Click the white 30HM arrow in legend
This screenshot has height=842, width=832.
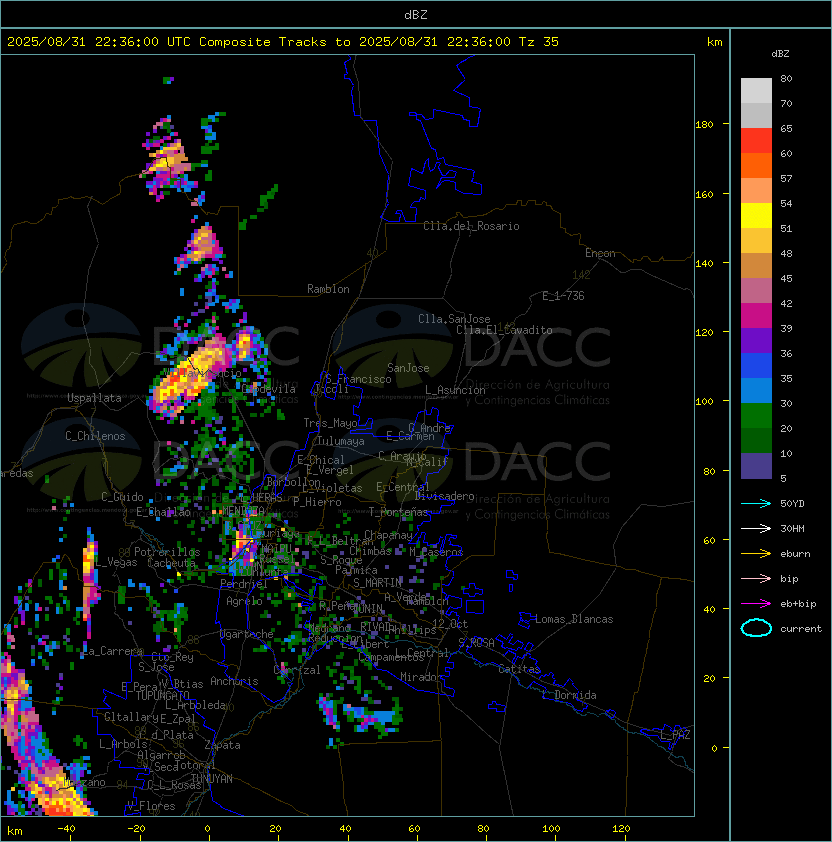[x=756, y=528]
